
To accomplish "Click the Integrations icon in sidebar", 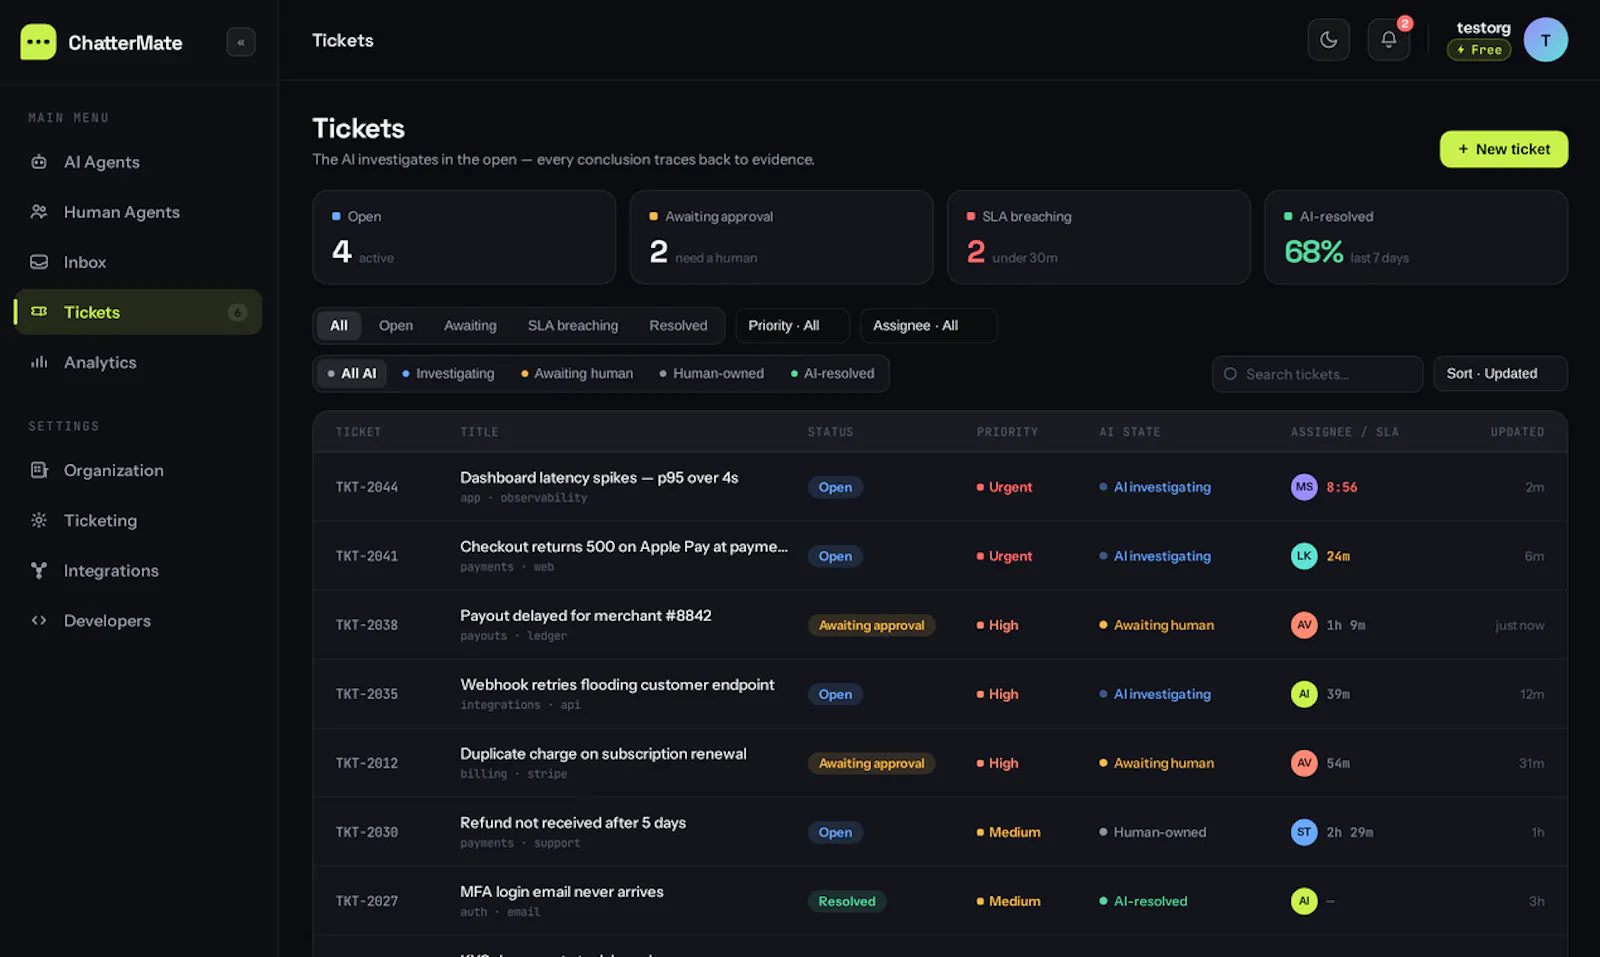I will (39, 570).
